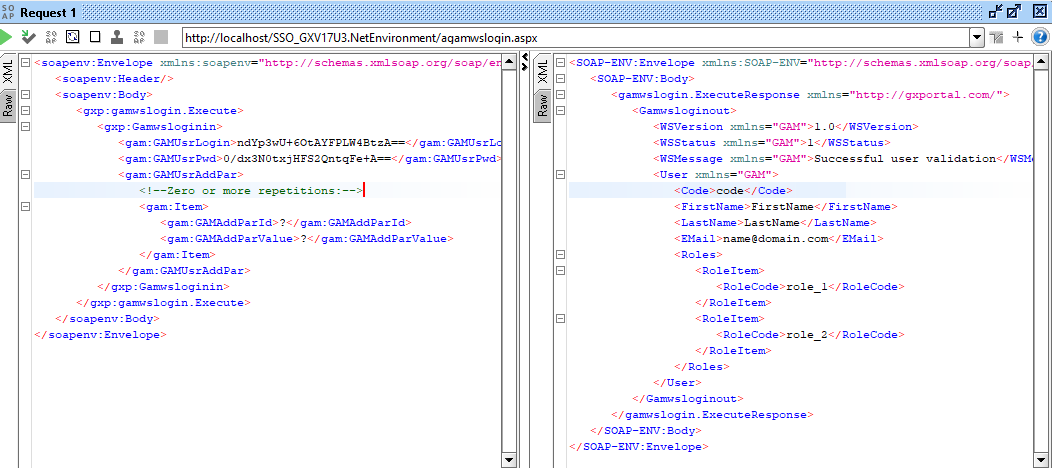1052x468 pixels.
Task: Click the recreate default request icon
Action: point(73,37)
